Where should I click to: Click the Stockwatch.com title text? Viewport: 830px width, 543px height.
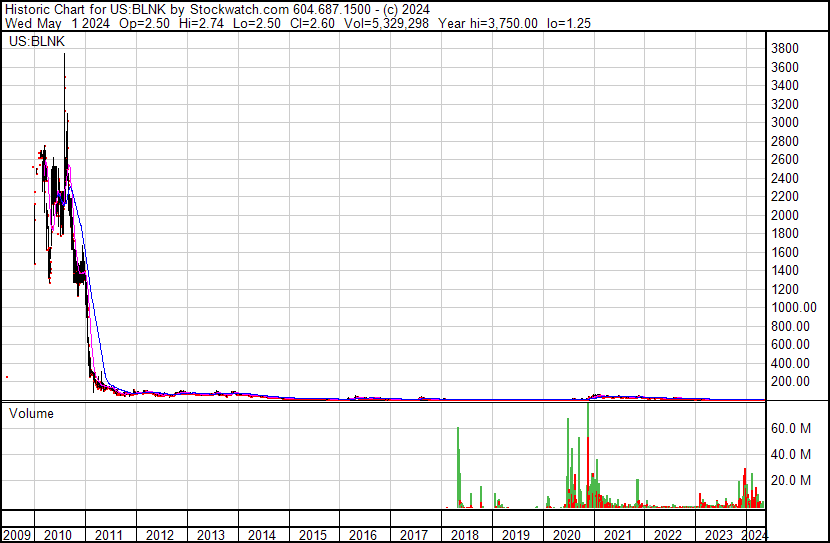239,10
